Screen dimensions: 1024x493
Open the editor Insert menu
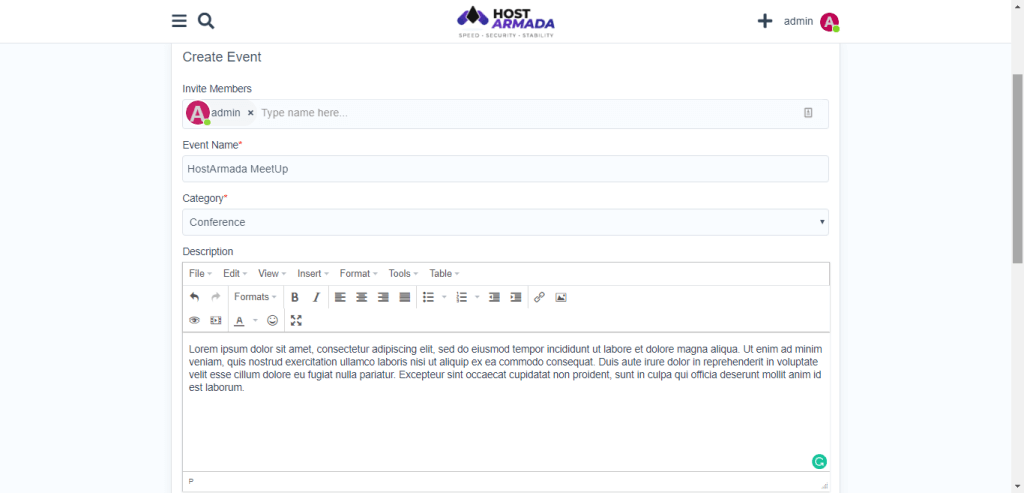coord(313,274)
